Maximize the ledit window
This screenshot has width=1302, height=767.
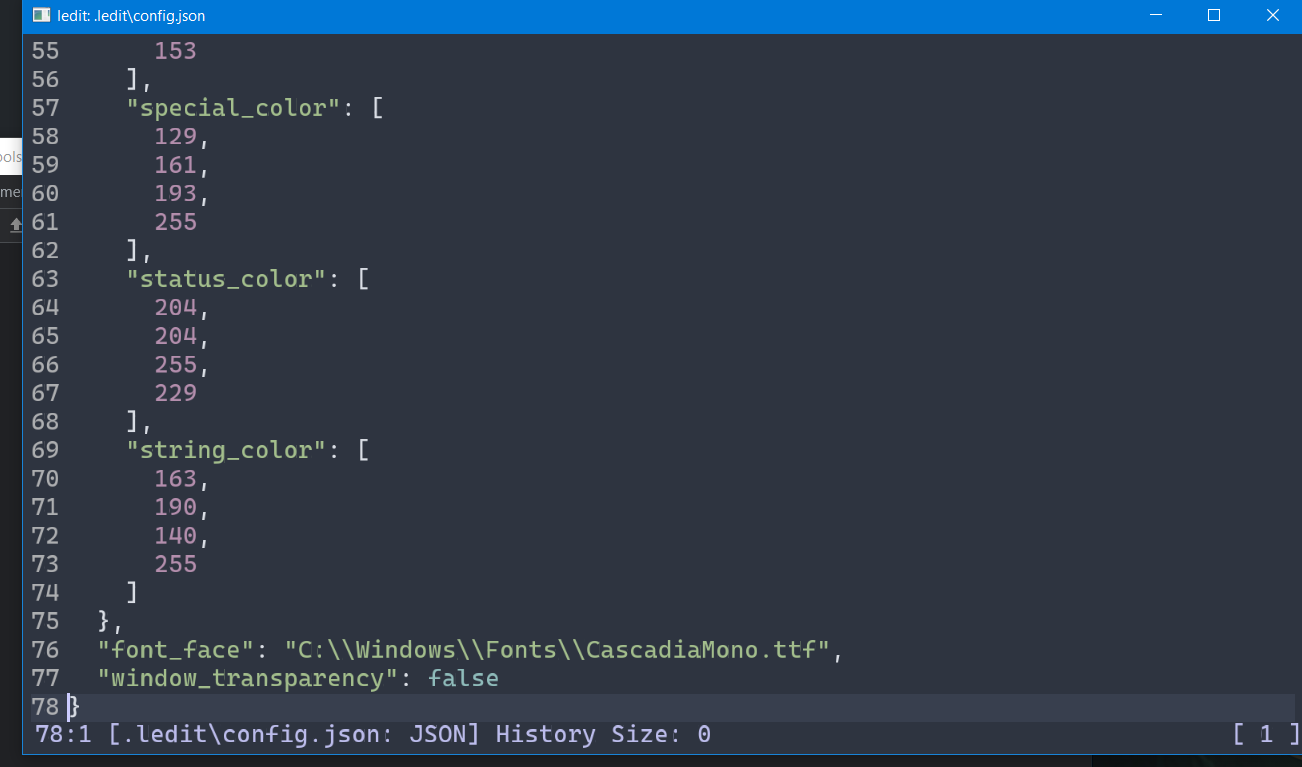coord(1214,15)
